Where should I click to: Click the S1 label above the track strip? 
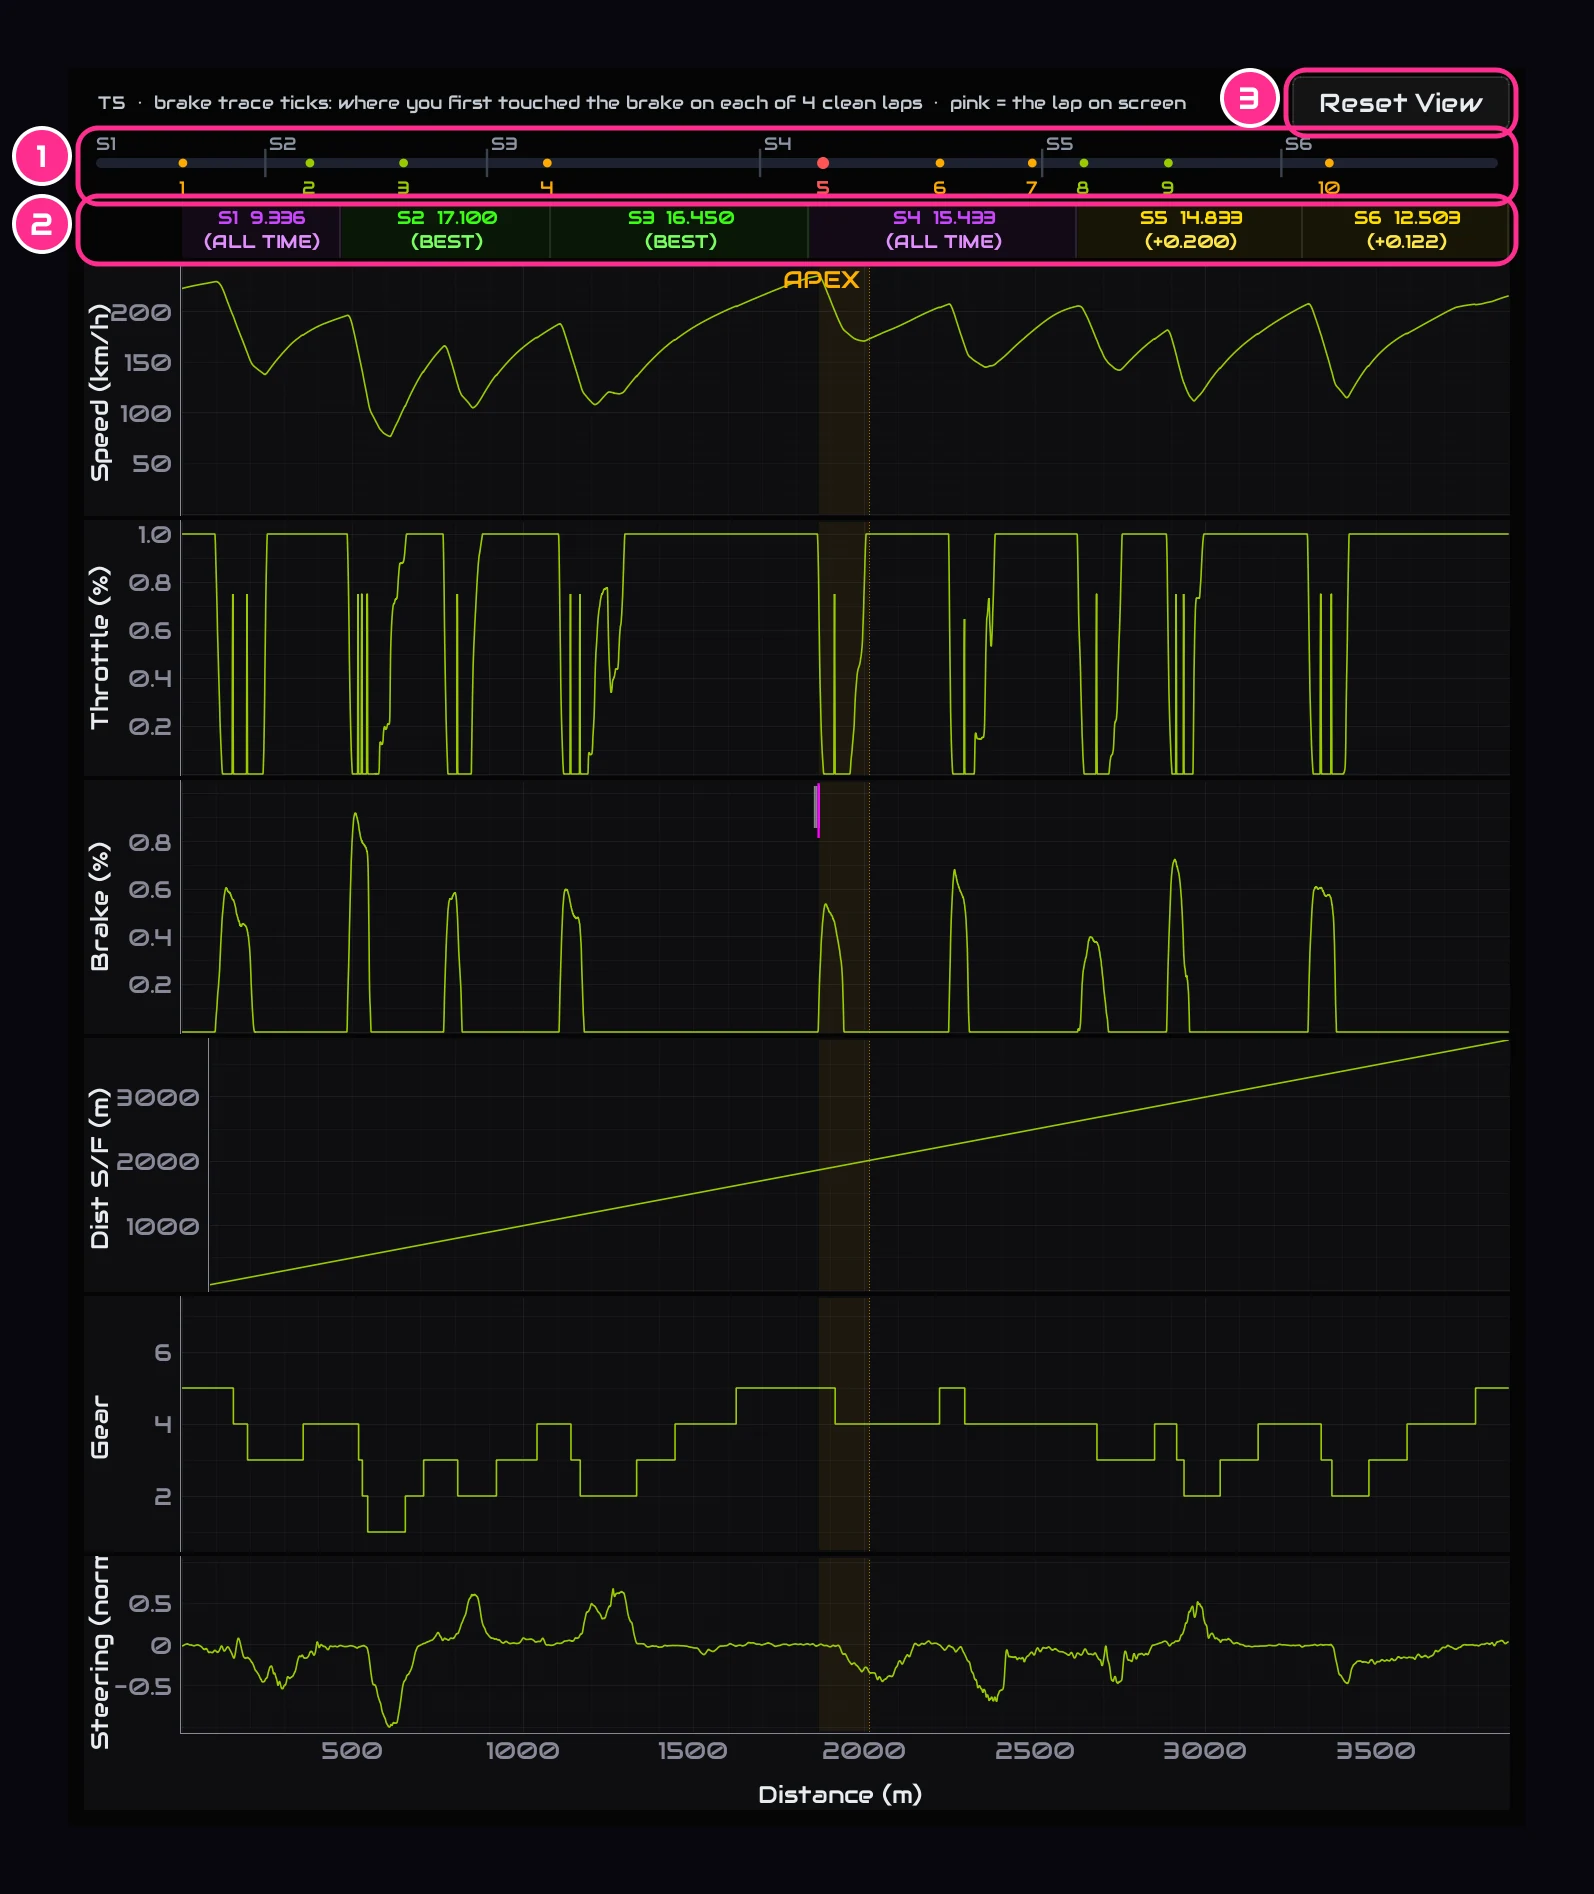106,144
